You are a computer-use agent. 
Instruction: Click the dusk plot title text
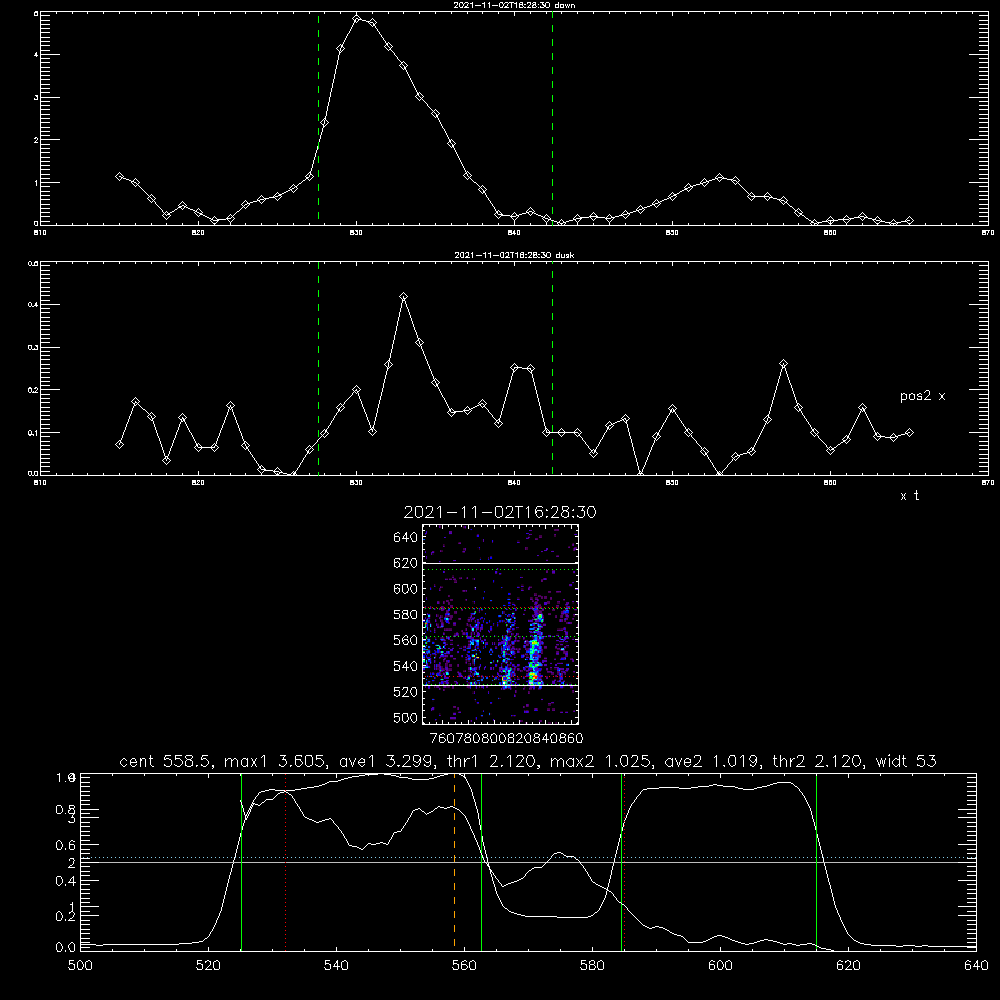pos(514,255)
